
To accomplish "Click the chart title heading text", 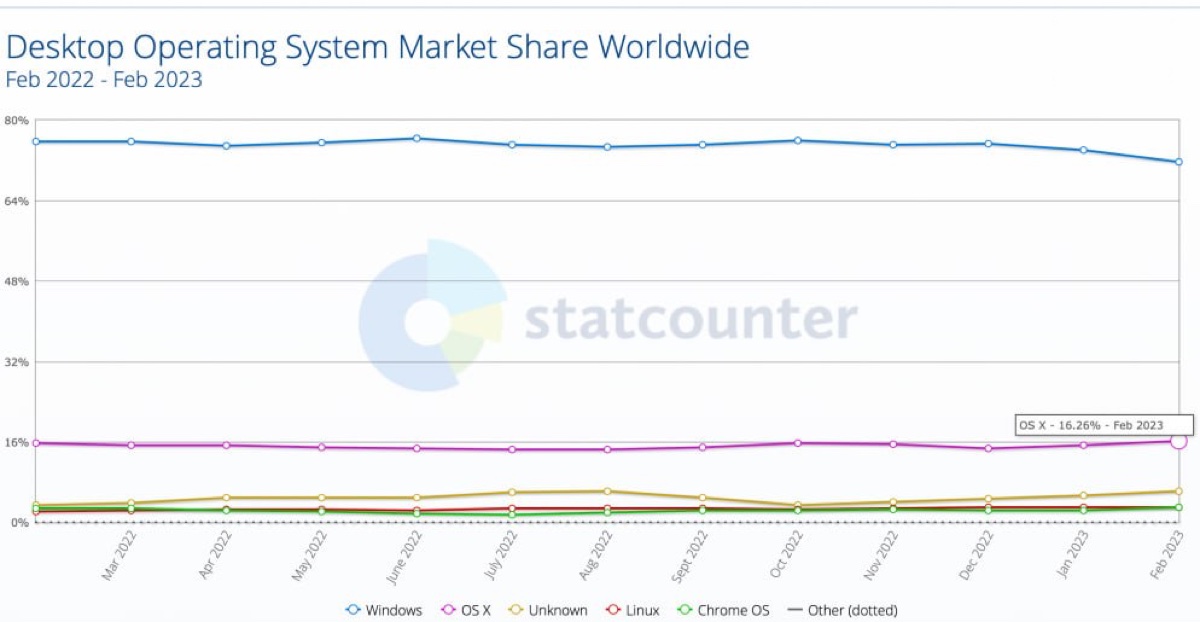I will click(378, 46).
